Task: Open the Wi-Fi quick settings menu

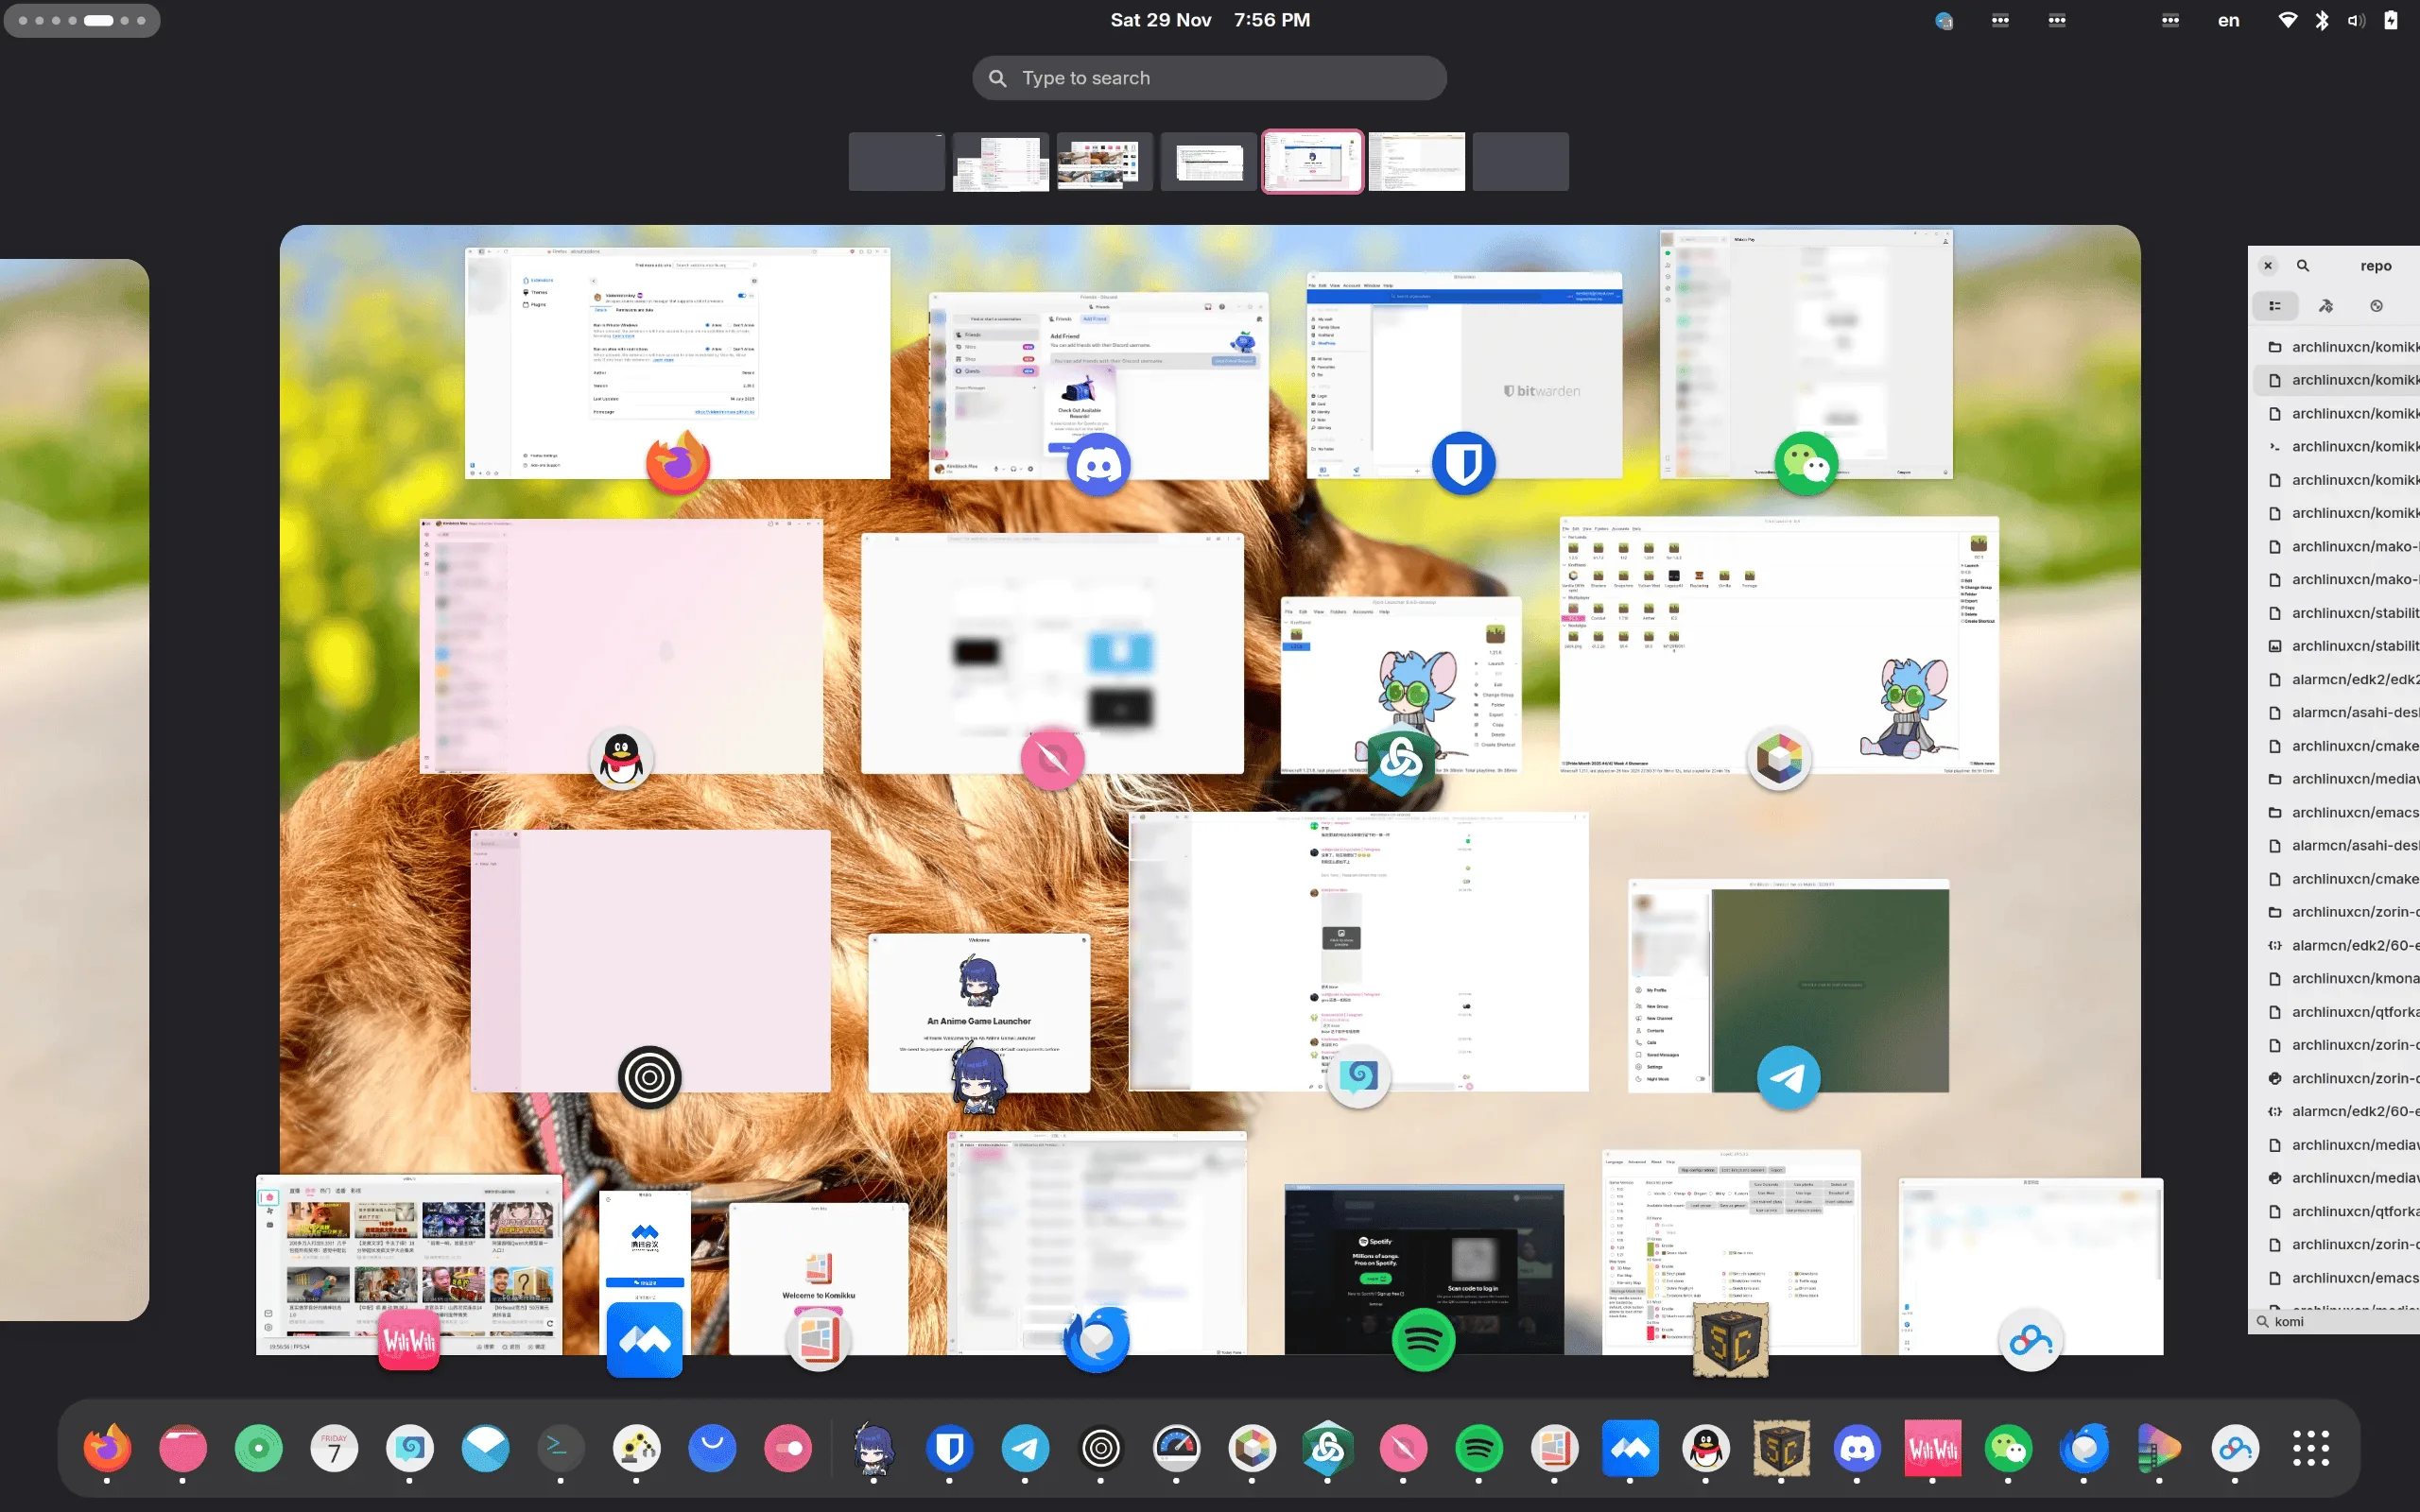Action: tap(2288, 19)
